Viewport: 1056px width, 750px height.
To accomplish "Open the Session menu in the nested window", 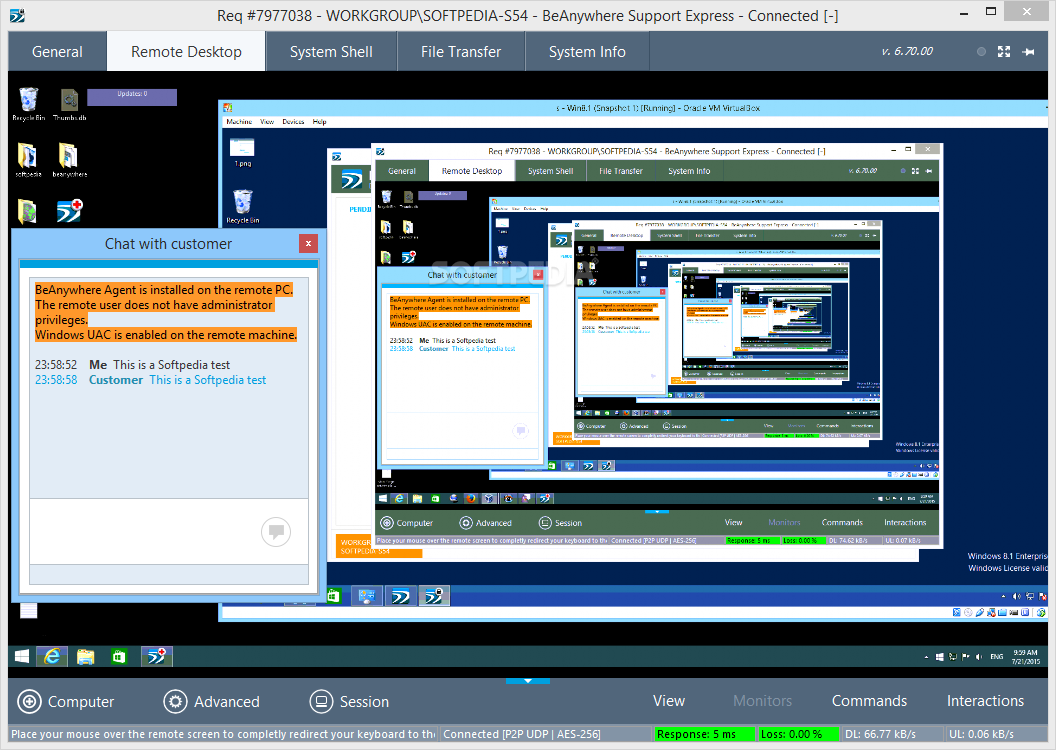I will pos(560,523).
